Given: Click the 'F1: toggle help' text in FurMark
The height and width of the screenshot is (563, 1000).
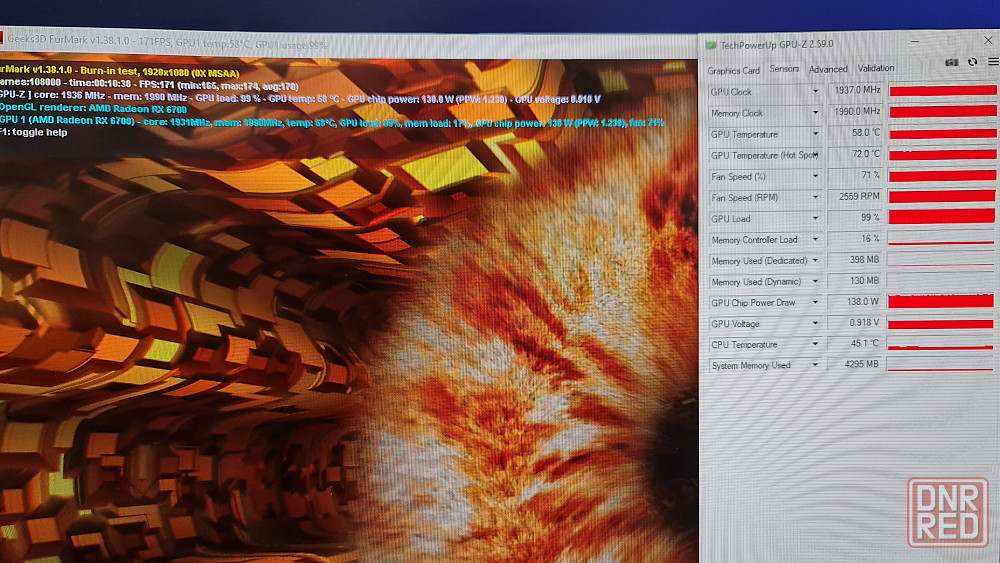Looking at the screenshot, I should click(x=34, y=133).
